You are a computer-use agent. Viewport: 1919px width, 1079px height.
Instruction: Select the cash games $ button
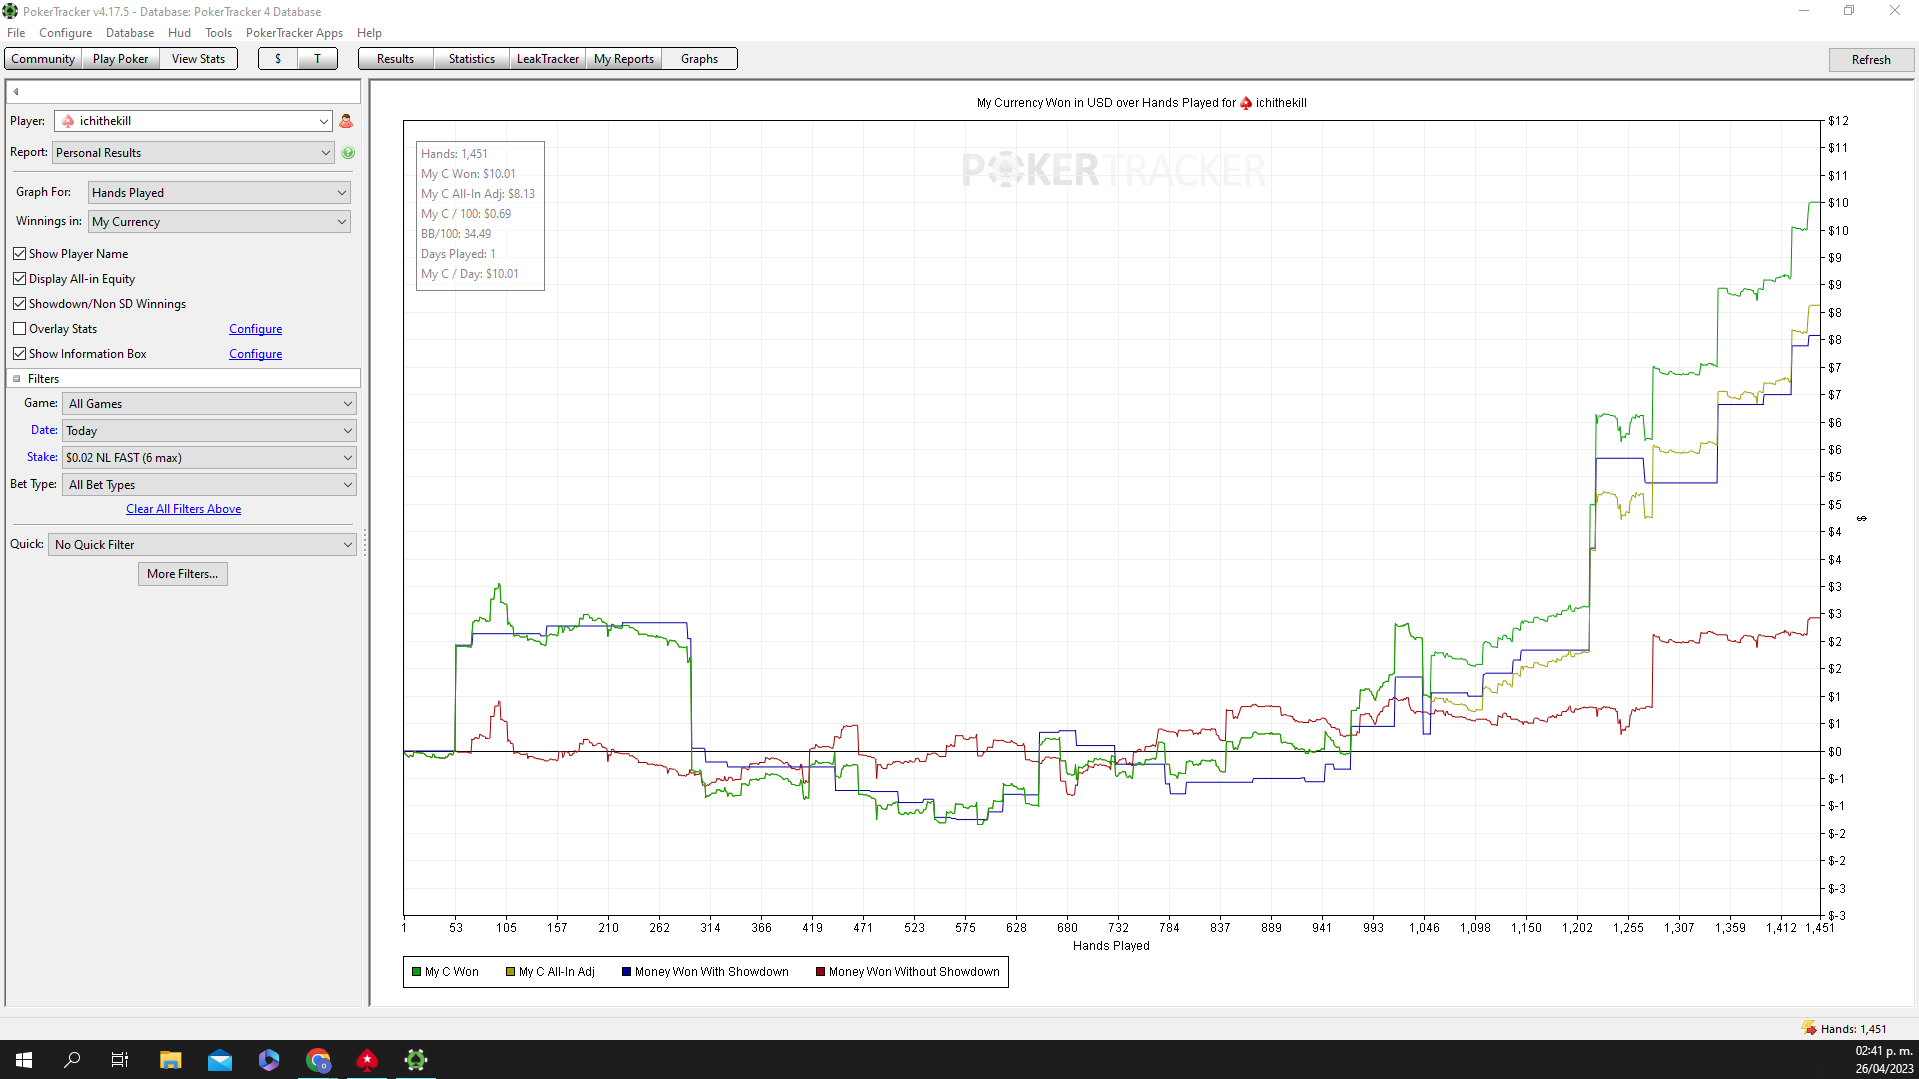278,59
